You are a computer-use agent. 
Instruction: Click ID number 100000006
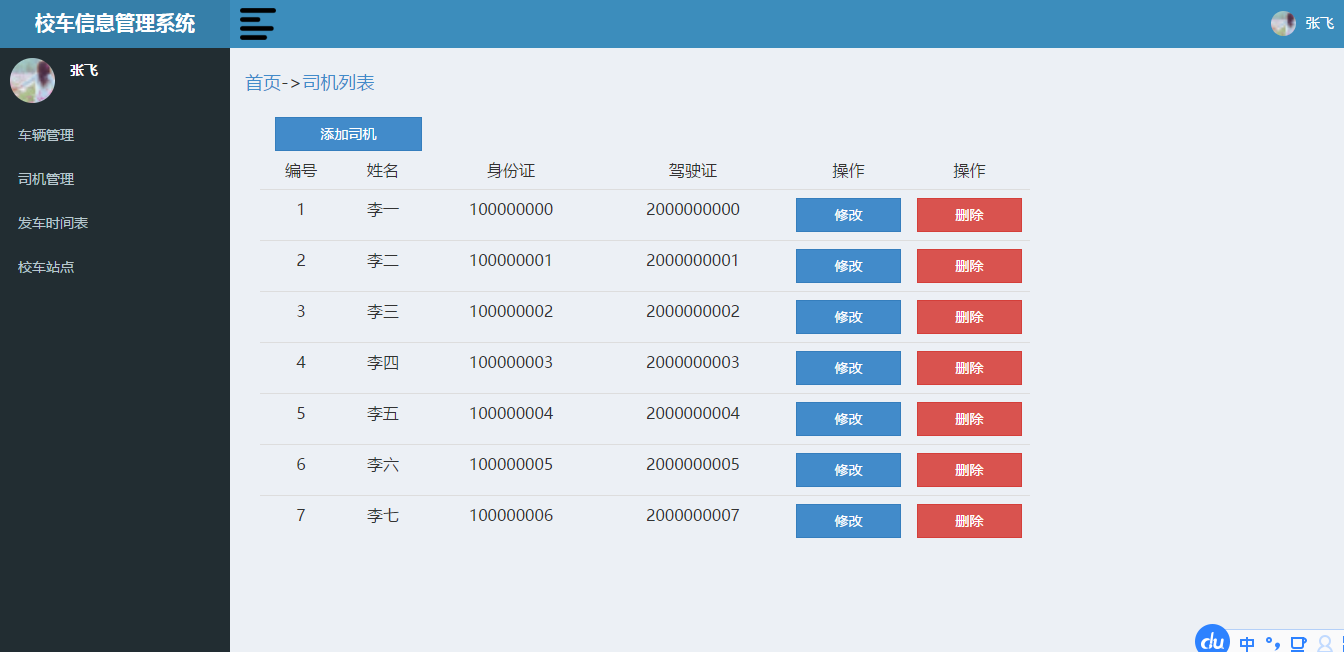[x=511, y=515]
